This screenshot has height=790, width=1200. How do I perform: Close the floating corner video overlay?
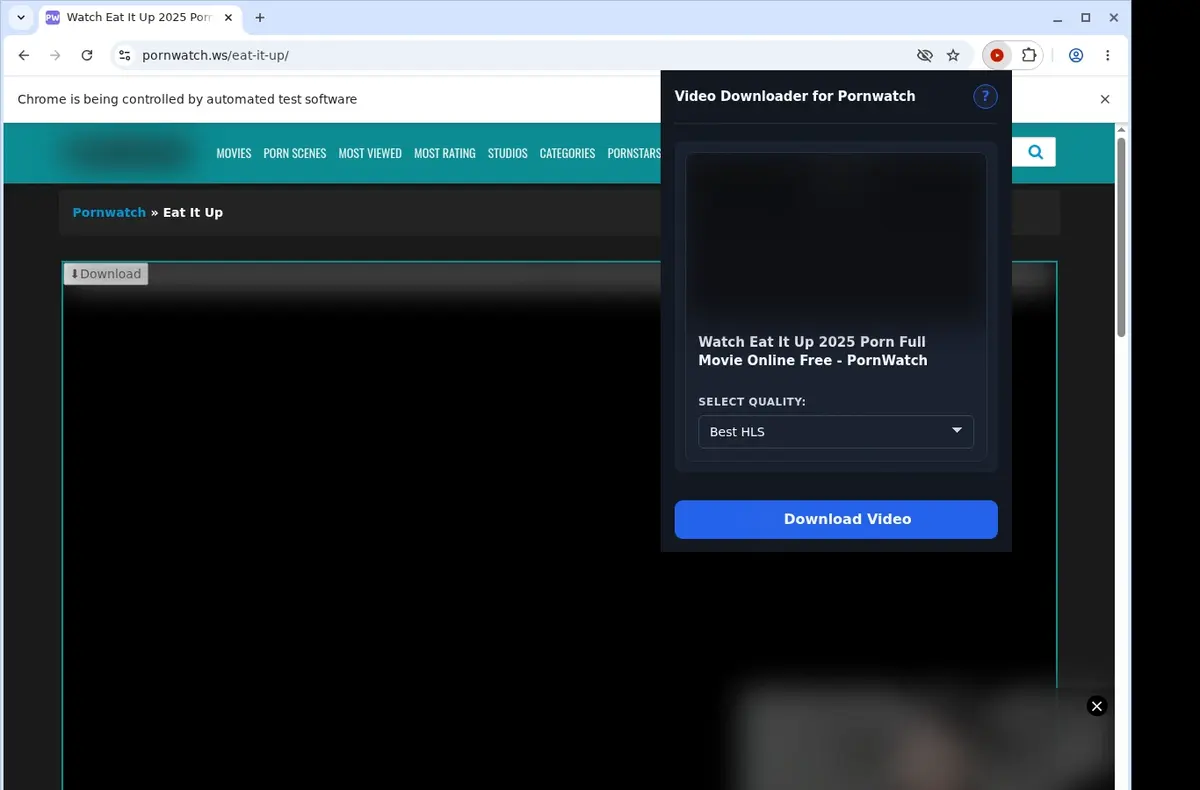click(1097, 706)
